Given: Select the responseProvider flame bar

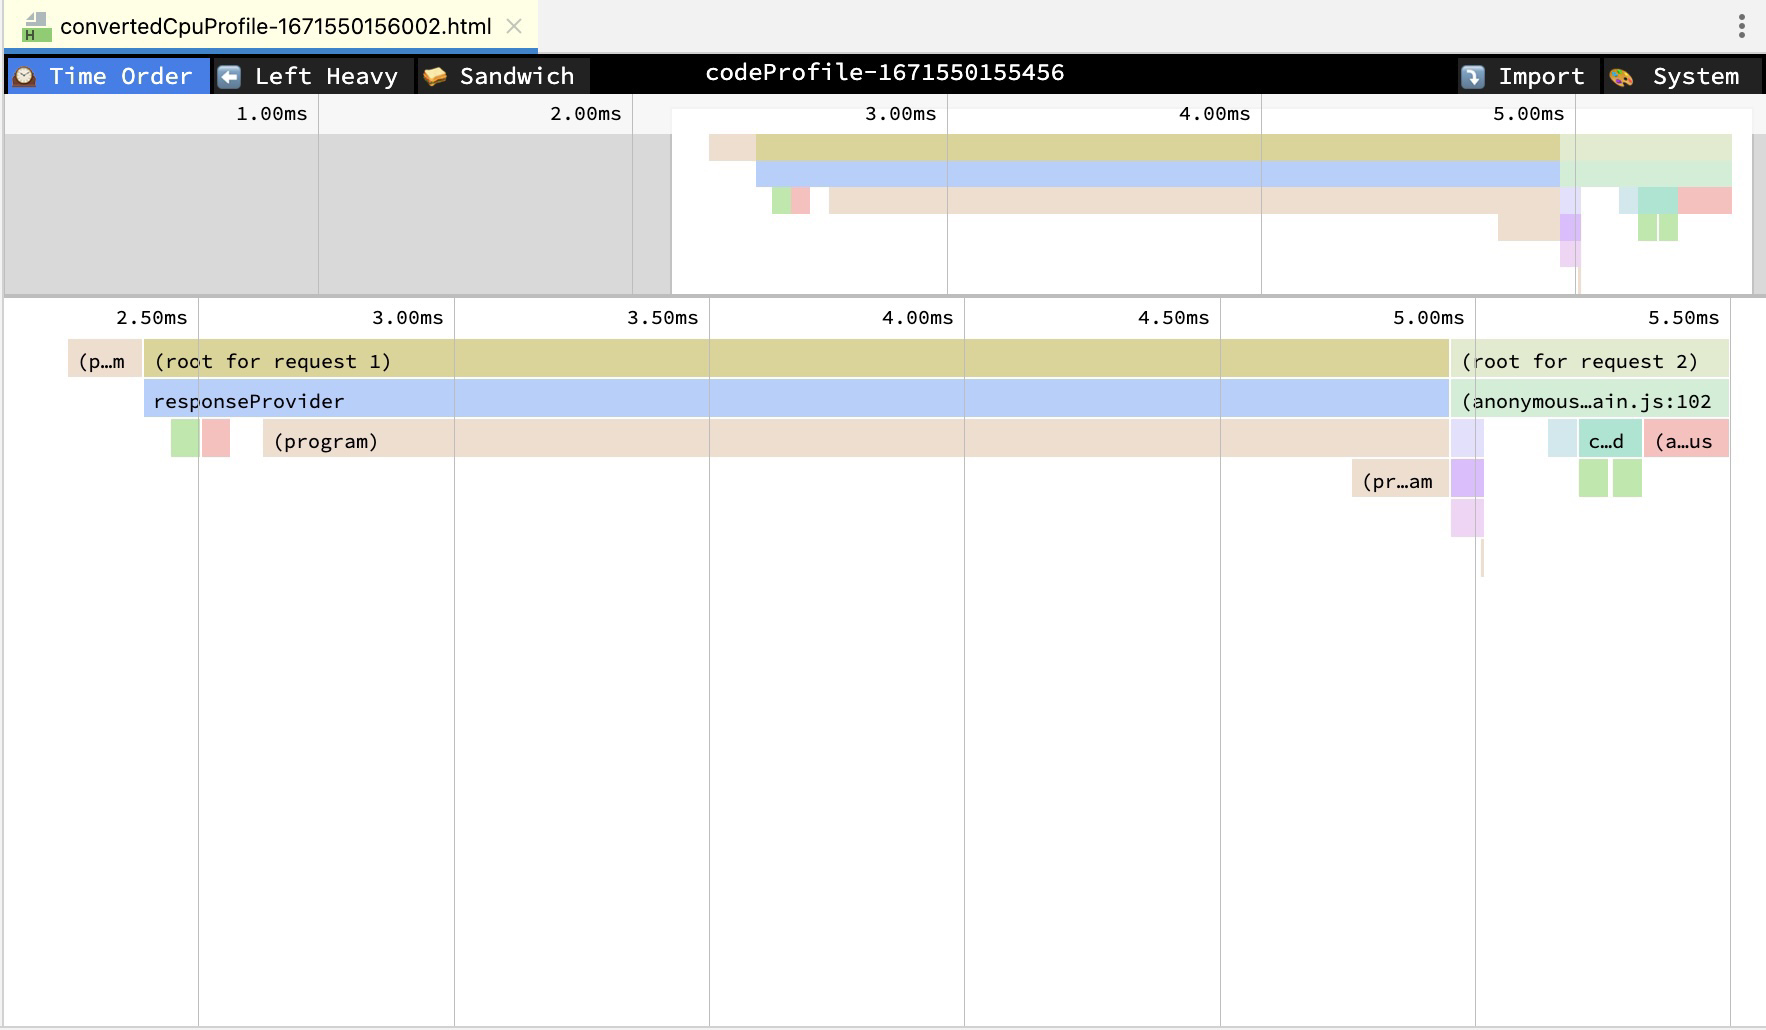Looking at the screenshot, I should (795, 400).
